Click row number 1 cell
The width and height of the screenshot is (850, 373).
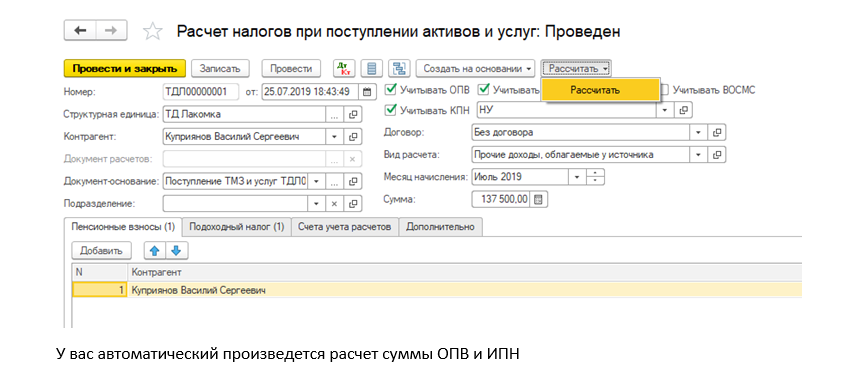coord(100,291)
